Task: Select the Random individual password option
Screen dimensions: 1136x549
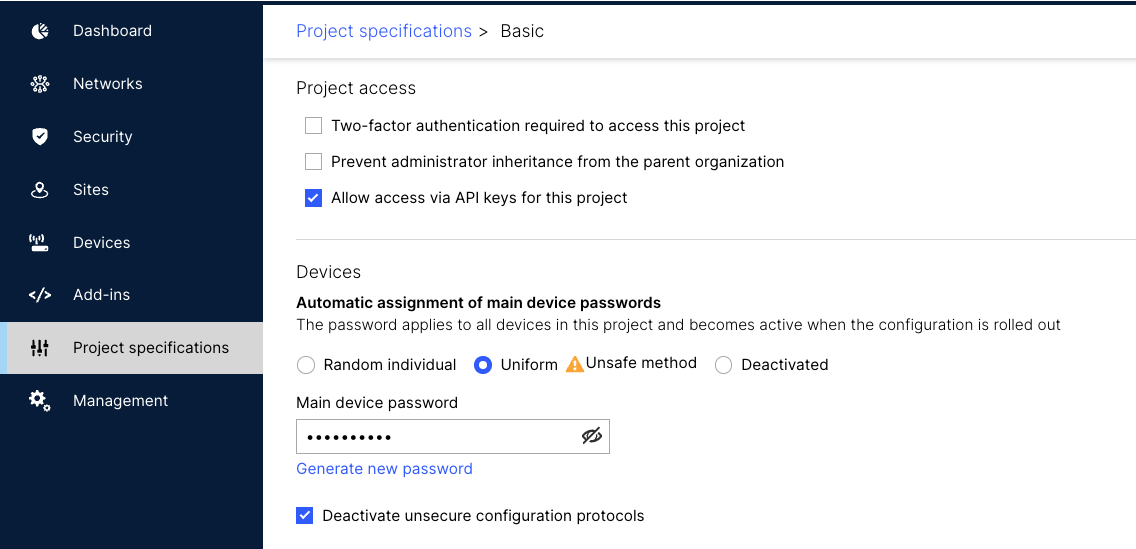Action: [x=306, y=365]
